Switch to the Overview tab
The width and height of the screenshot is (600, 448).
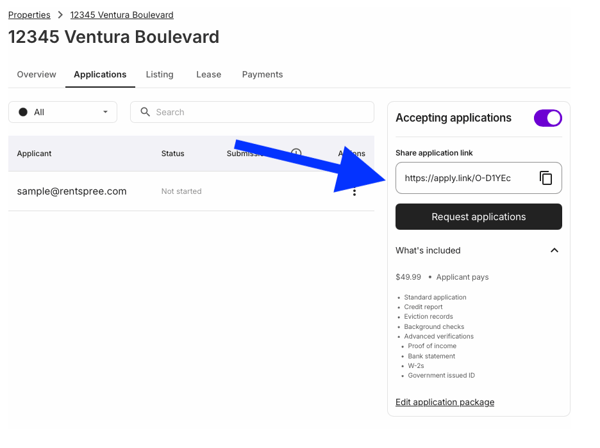(x=36, y=74)
